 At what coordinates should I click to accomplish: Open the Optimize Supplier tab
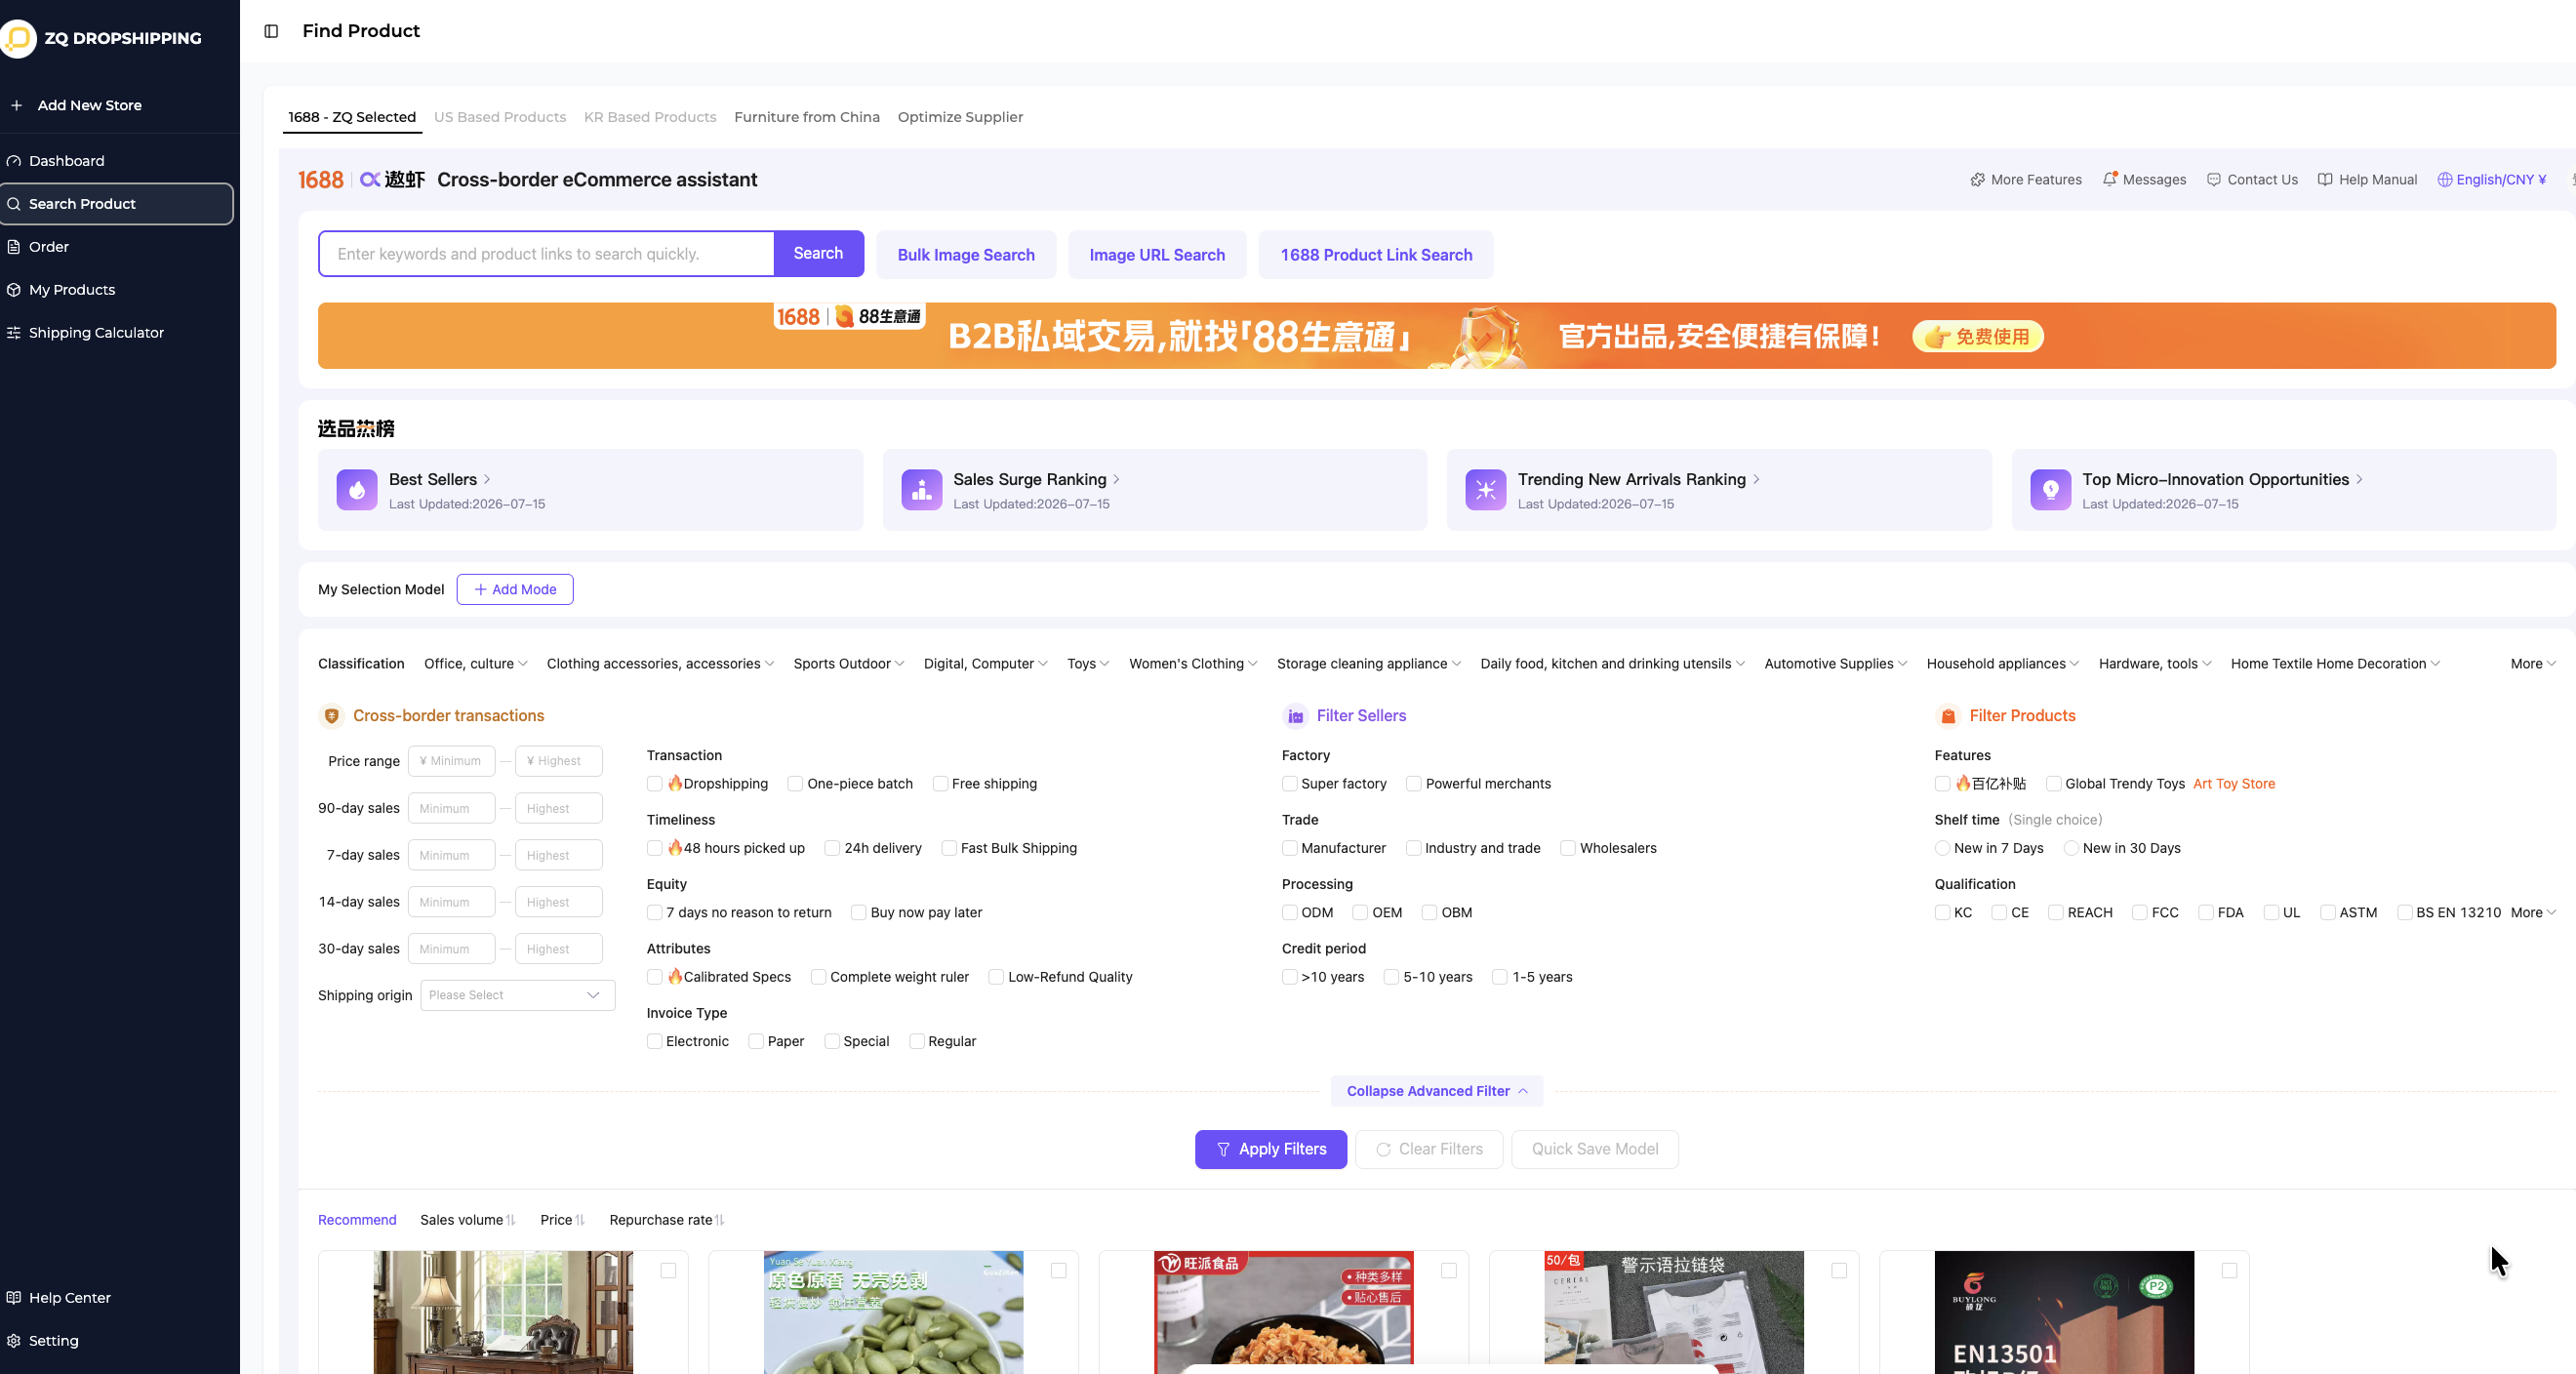[959, 117]
